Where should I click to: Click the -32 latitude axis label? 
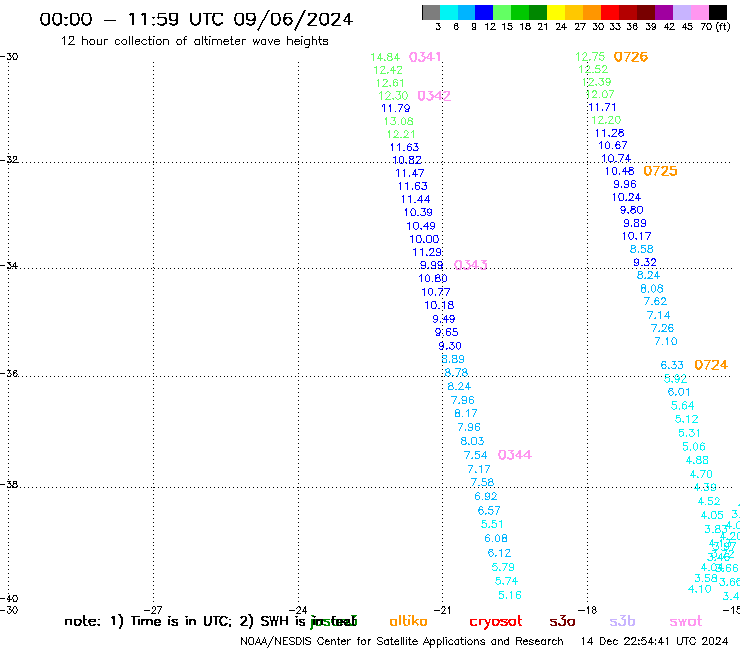click(x=9, y=160)
